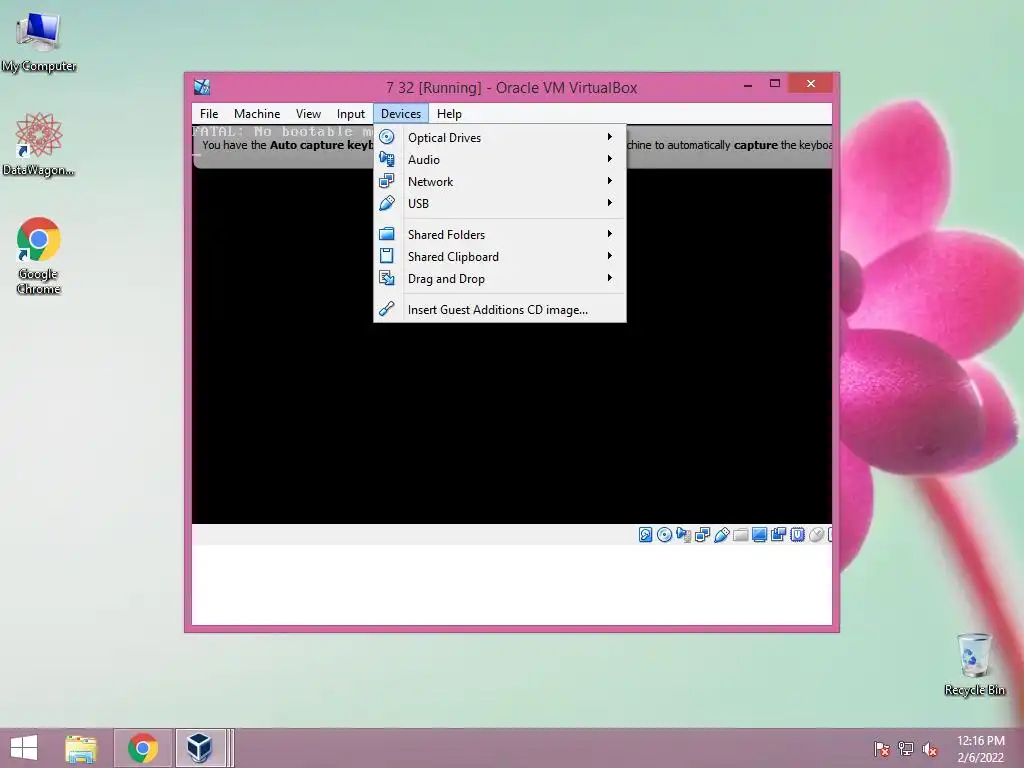Open the clock showing 12:16 PM
Image resolution: width=1024 pixels, height=768 pixels.
(980, 748)
